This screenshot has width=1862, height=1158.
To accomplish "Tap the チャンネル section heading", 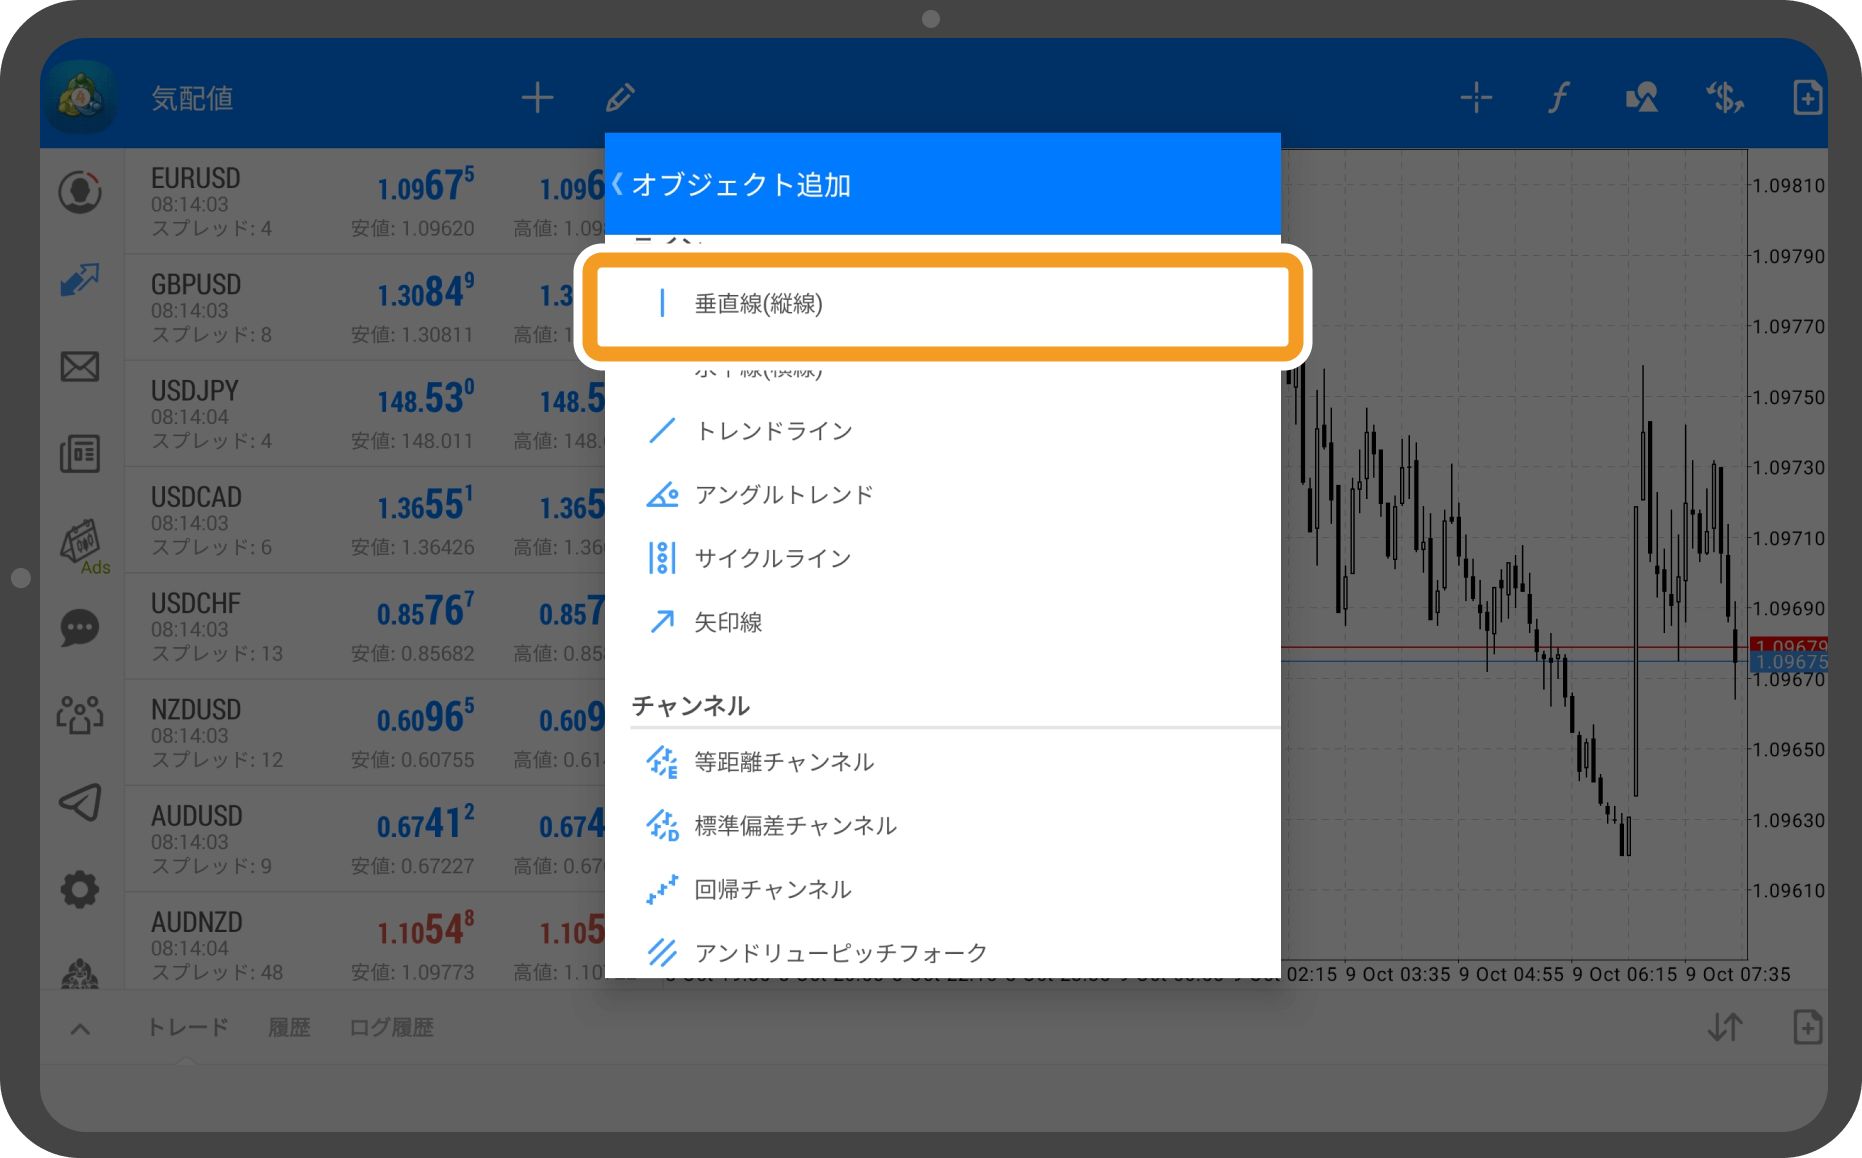I will tap(691, 706).
